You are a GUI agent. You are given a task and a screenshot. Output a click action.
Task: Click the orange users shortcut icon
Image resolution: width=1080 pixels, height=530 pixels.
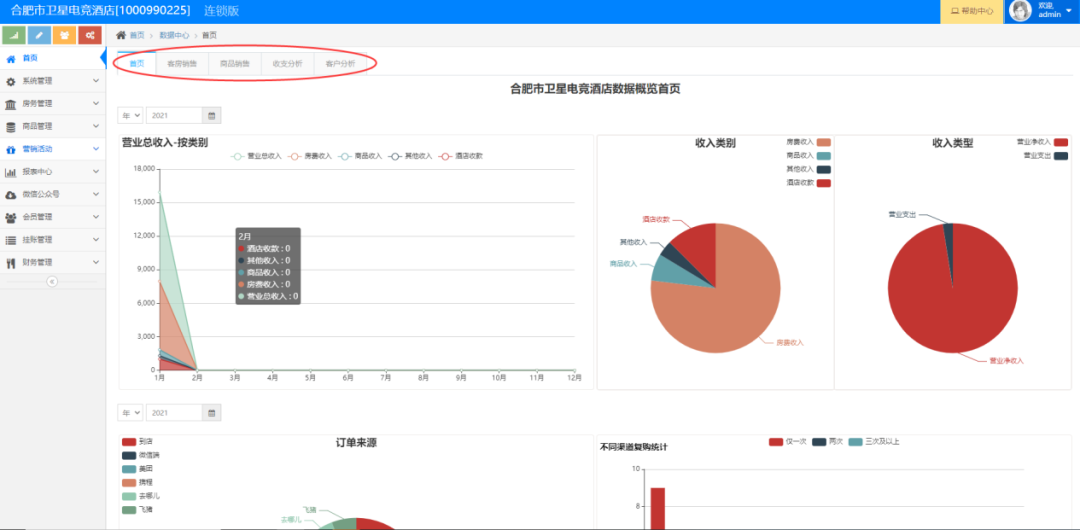(x=64, y=35)
